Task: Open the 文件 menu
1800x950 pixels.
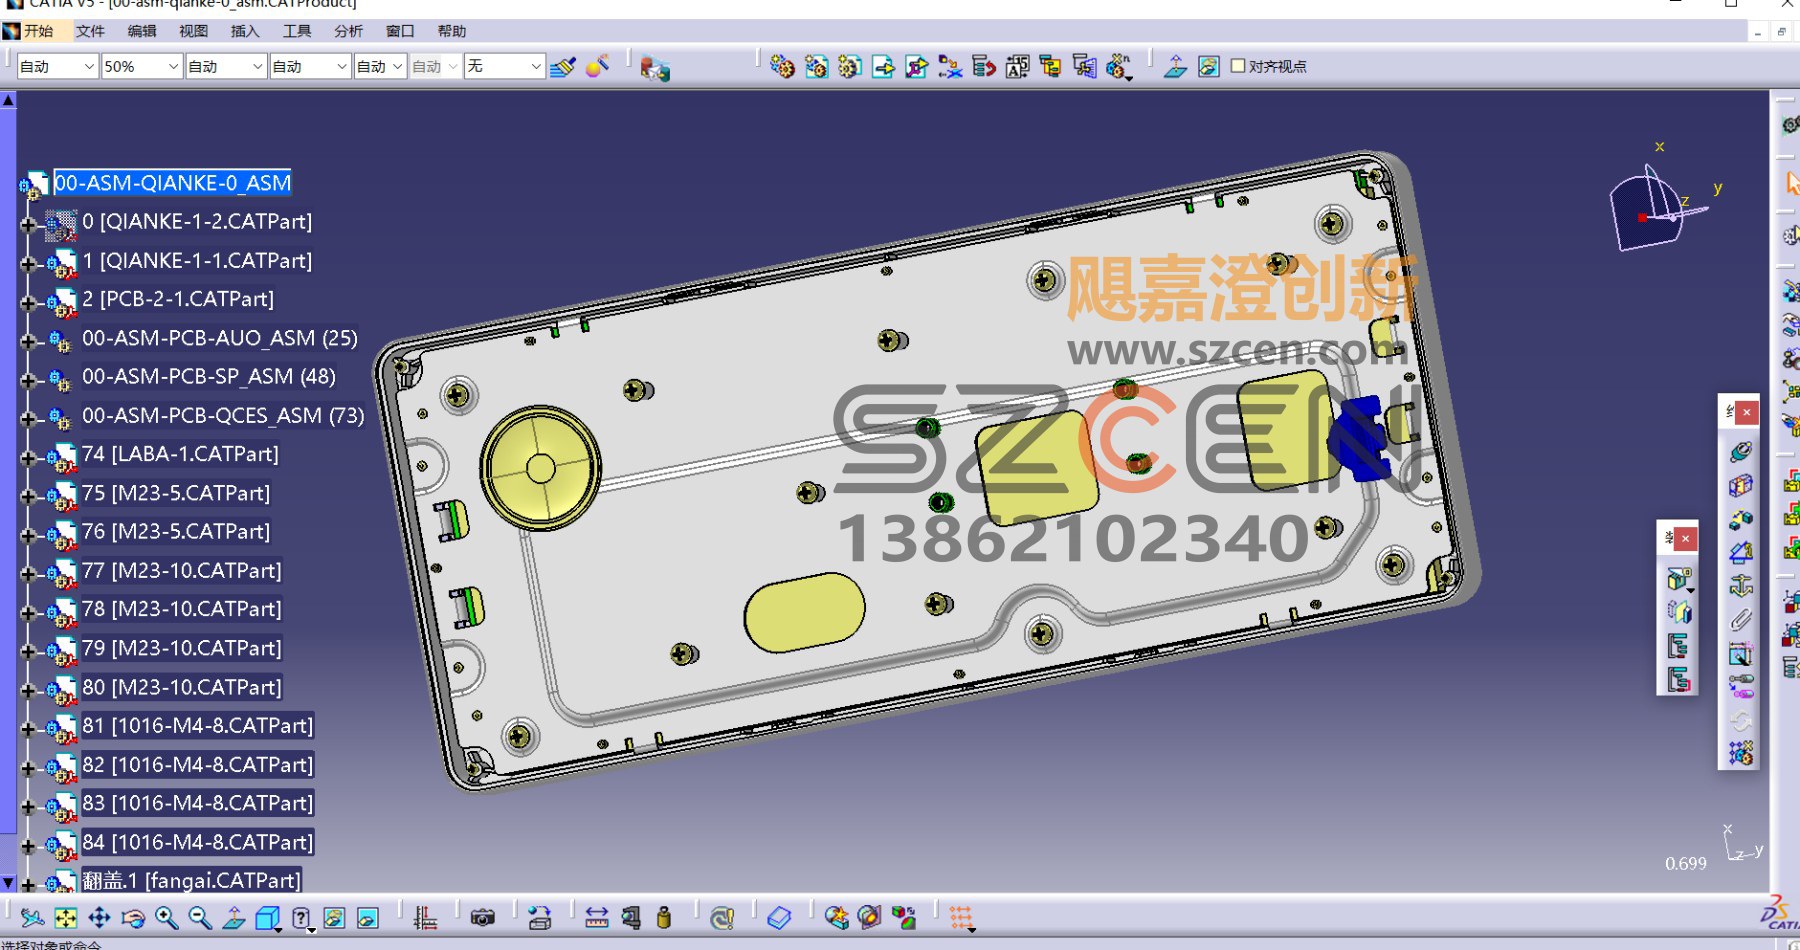Action: tap(90, 31)
